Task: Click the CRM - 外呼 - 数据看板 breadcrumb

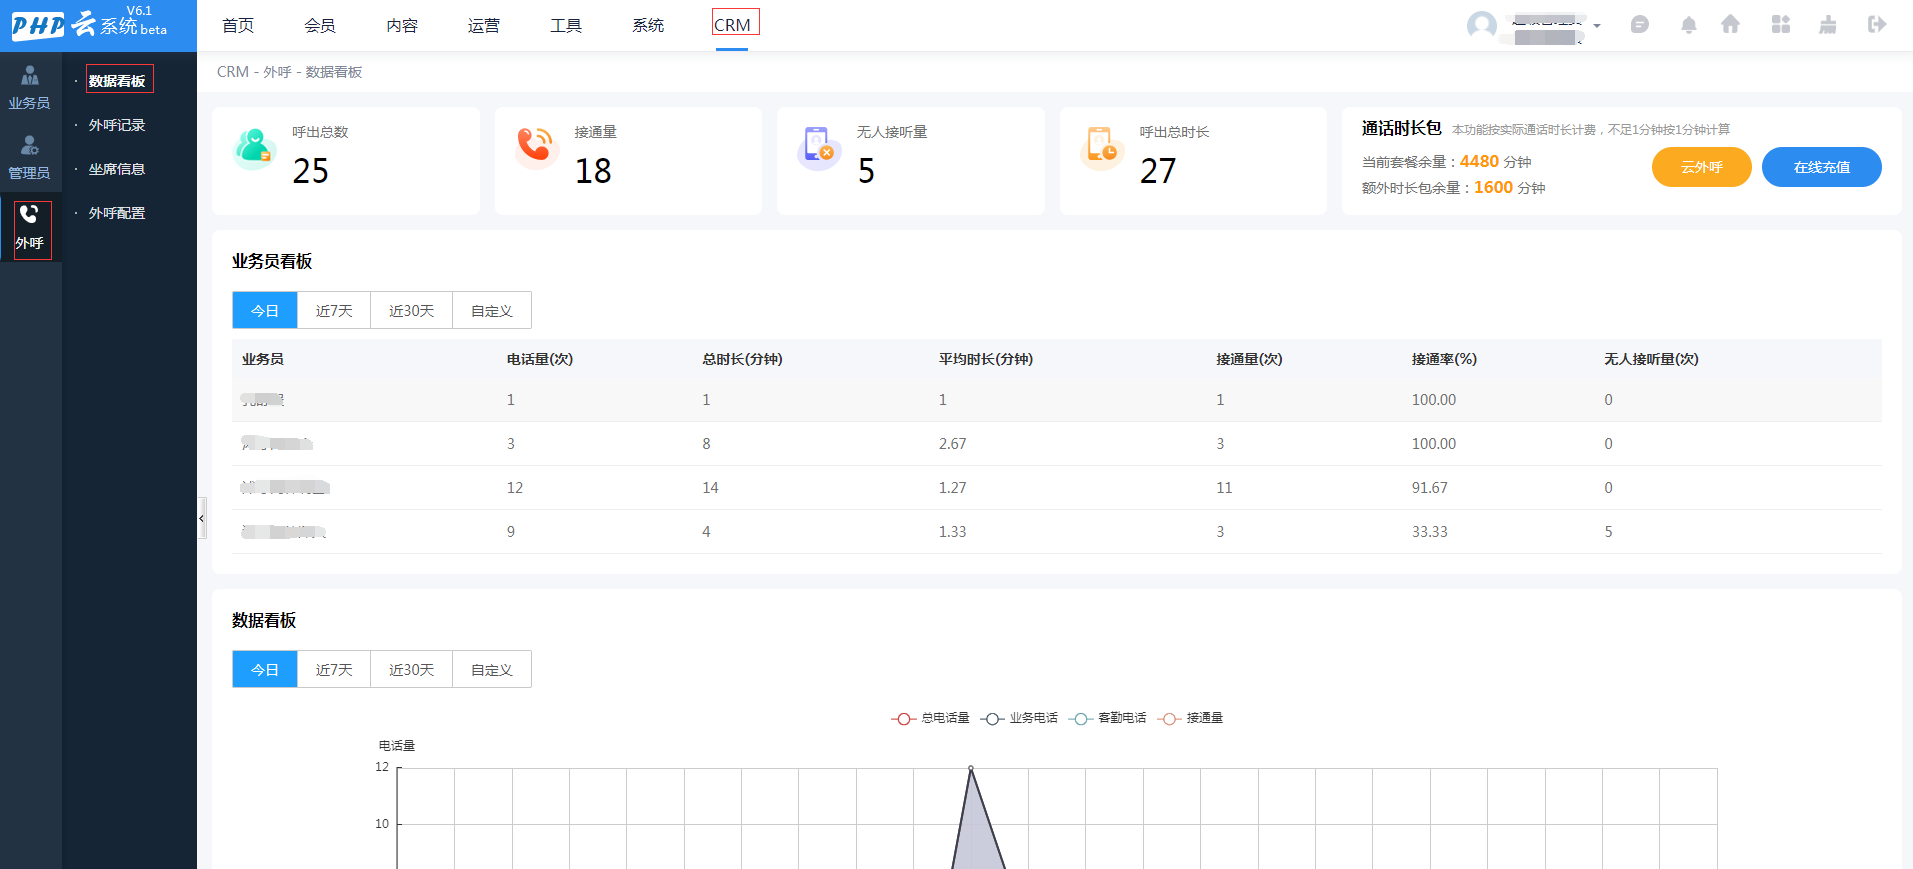Action: [289, 72]
